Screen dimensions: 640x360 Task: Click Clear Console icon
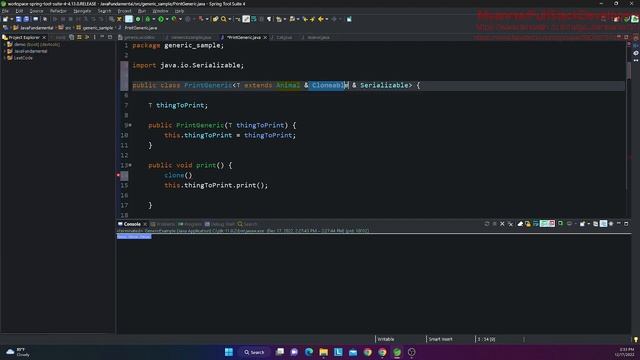(x=520, y=224)
